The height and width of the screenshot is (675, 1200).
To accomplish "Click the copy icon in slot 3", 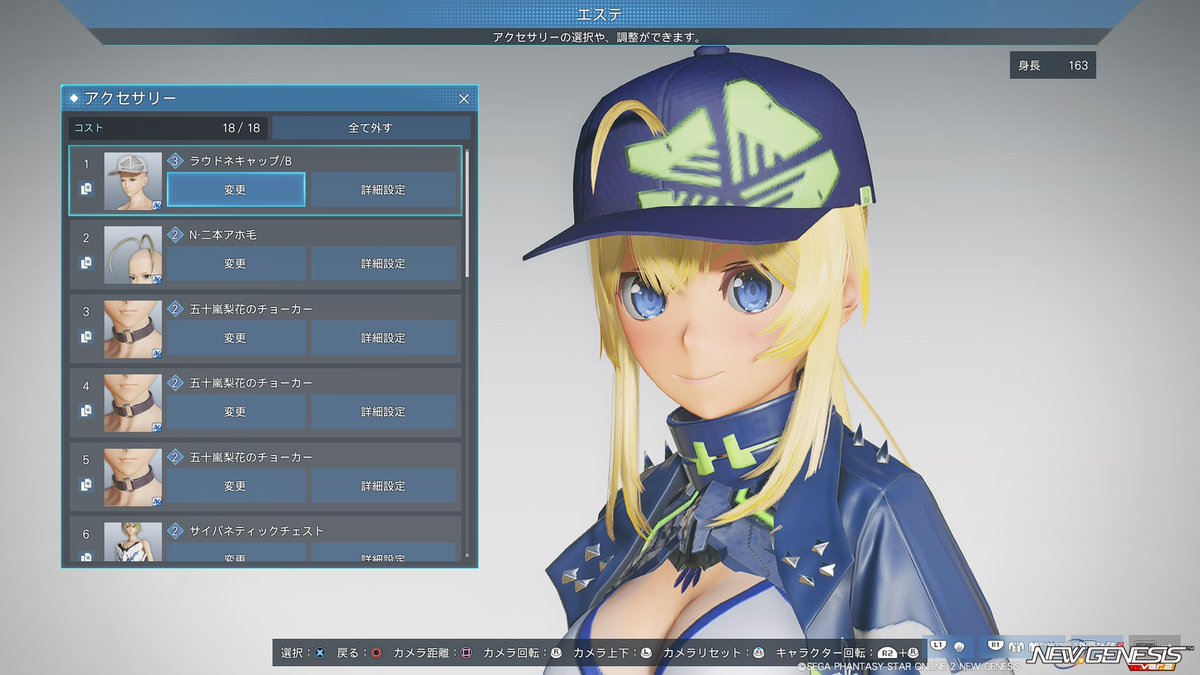I will (x=86, y=337).
